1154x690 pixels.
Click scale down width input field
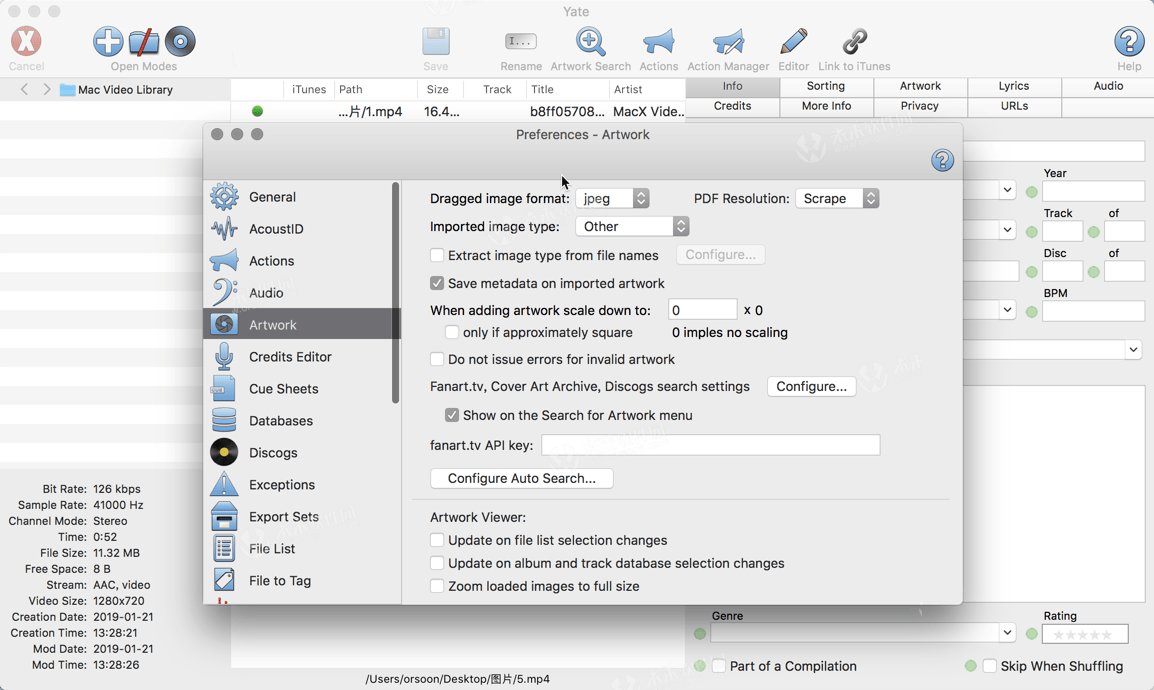[702, 310]
